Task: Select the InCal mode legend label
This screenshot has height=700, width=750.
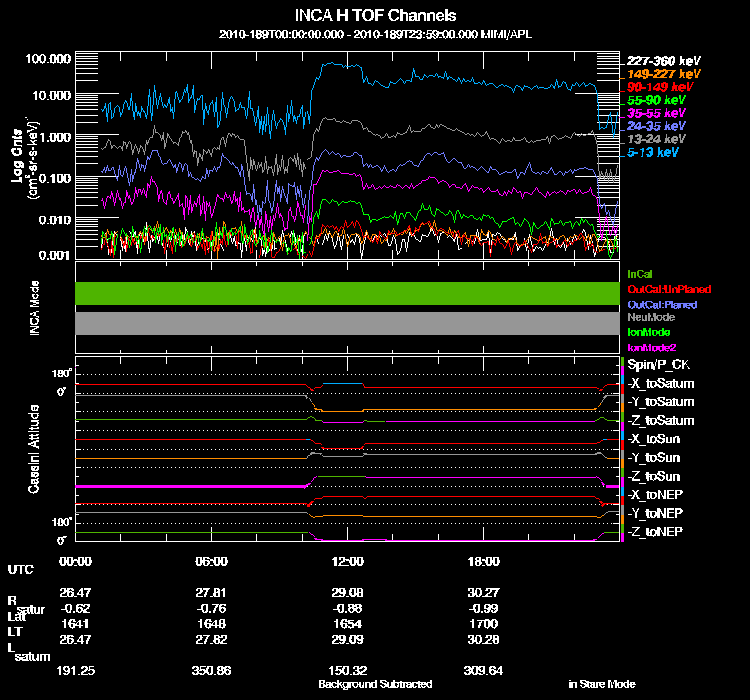Action: pos(639,273)
